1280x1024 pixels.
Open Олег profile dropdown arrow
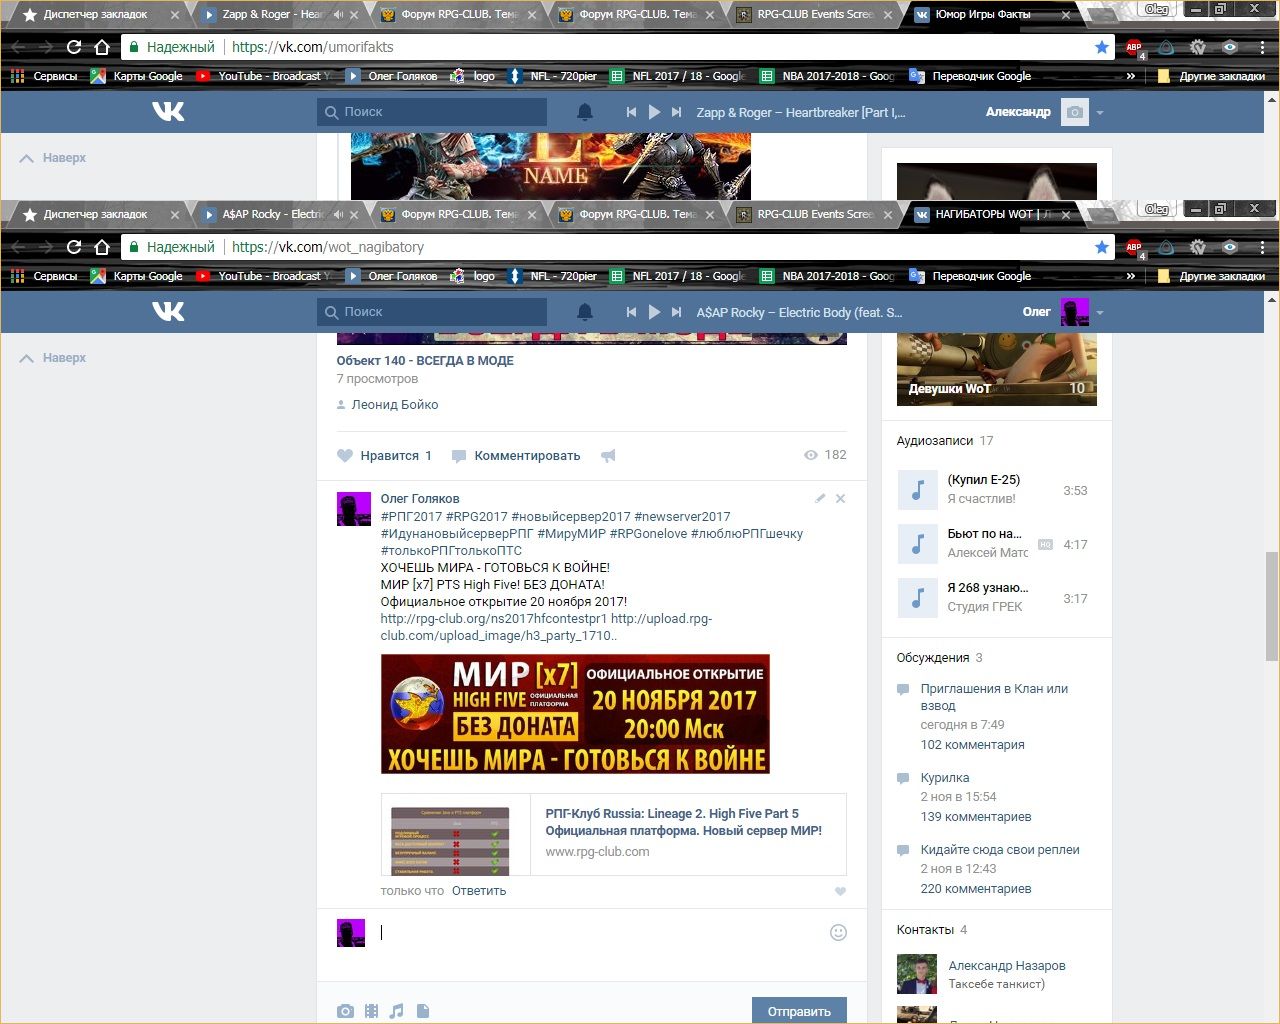coord(1100,313)
